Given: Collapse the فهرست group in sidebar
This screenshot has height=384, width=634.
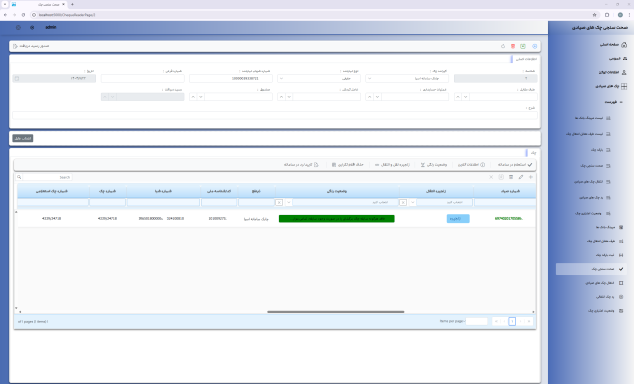Looking at the screenshot, I should [x=614, y=102].
